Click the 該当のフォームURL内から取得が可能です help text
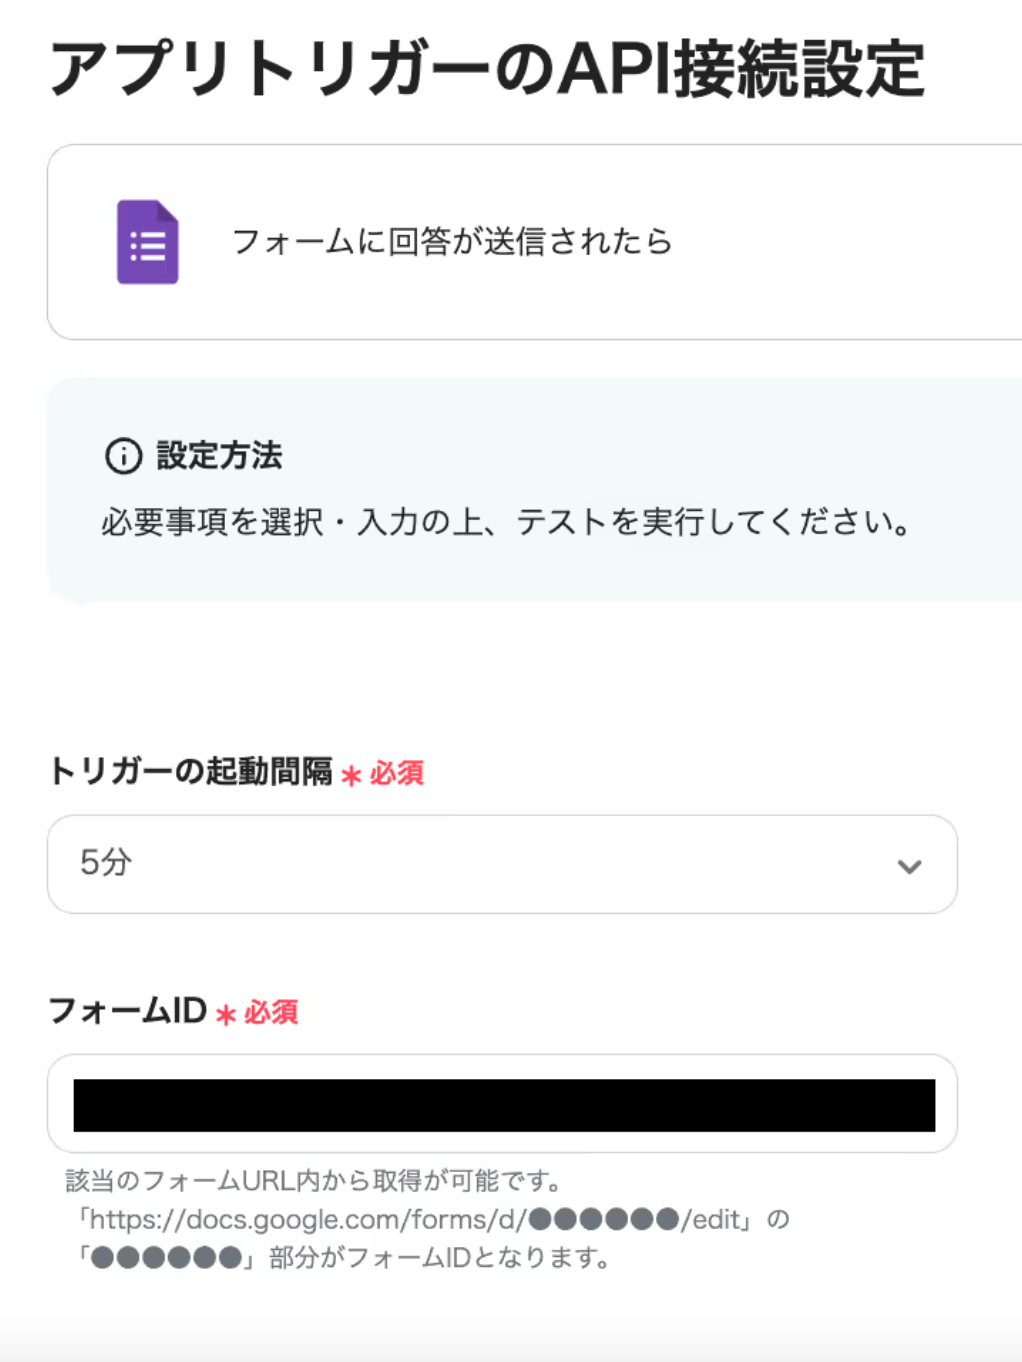 (313, 1181)
